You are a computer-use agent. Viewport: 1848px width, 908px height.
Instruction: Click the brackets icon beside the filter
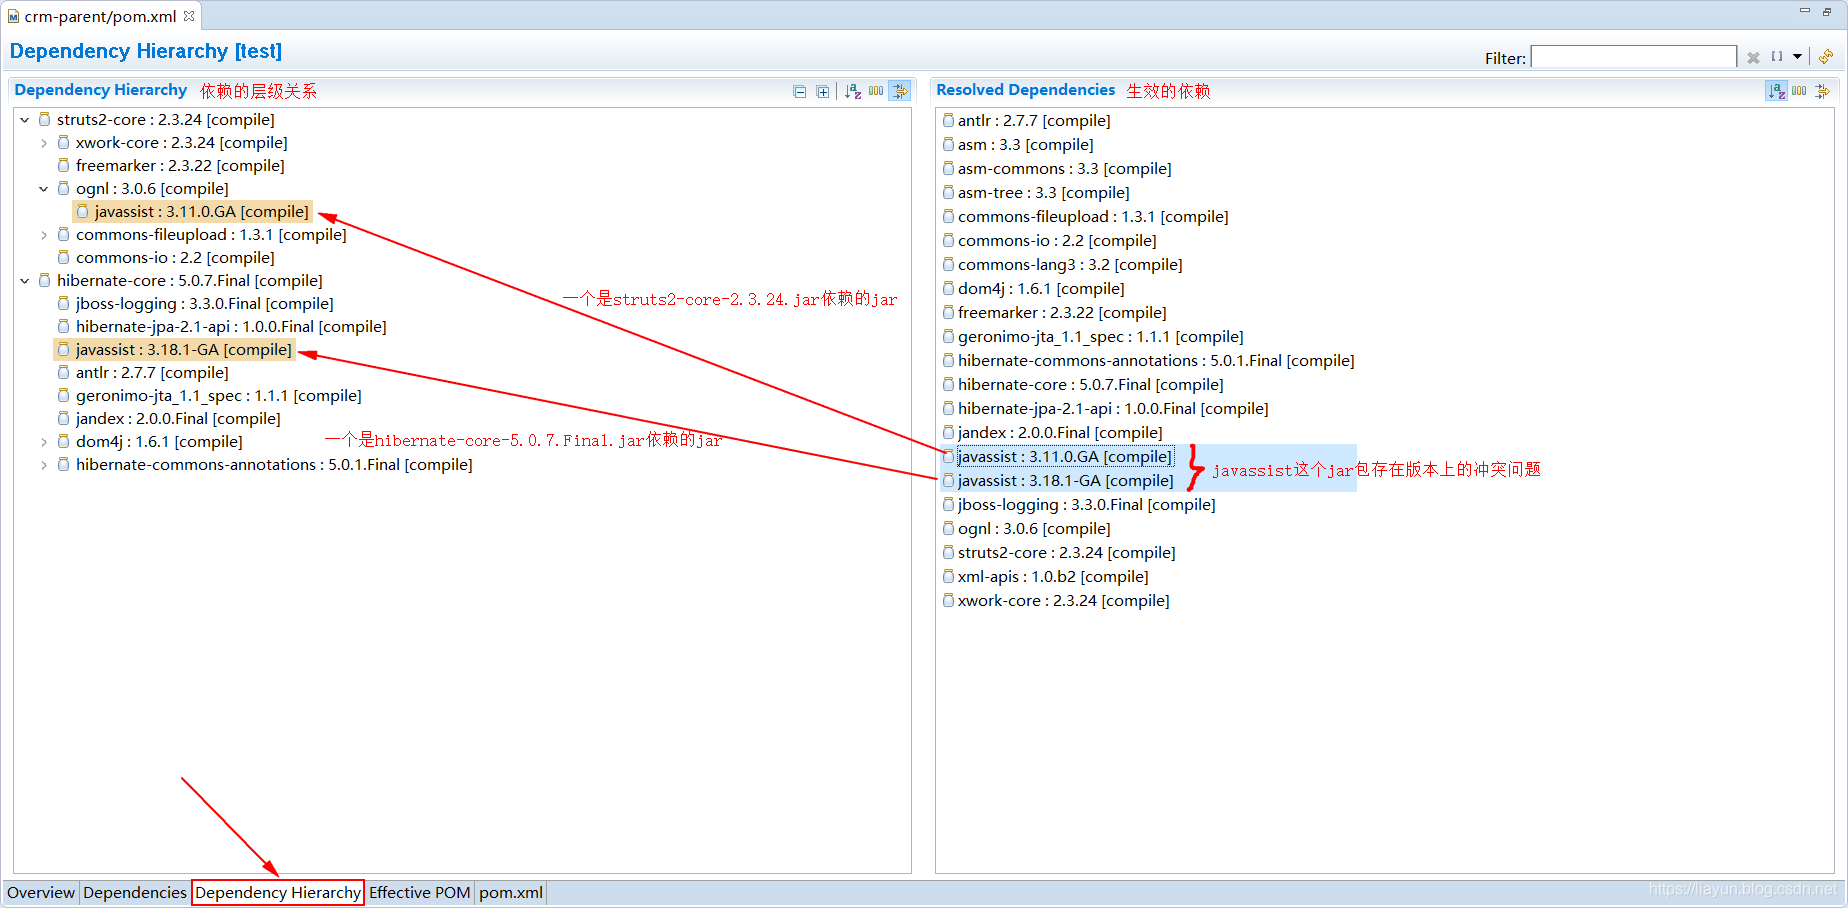click(x=1777, y=57)
